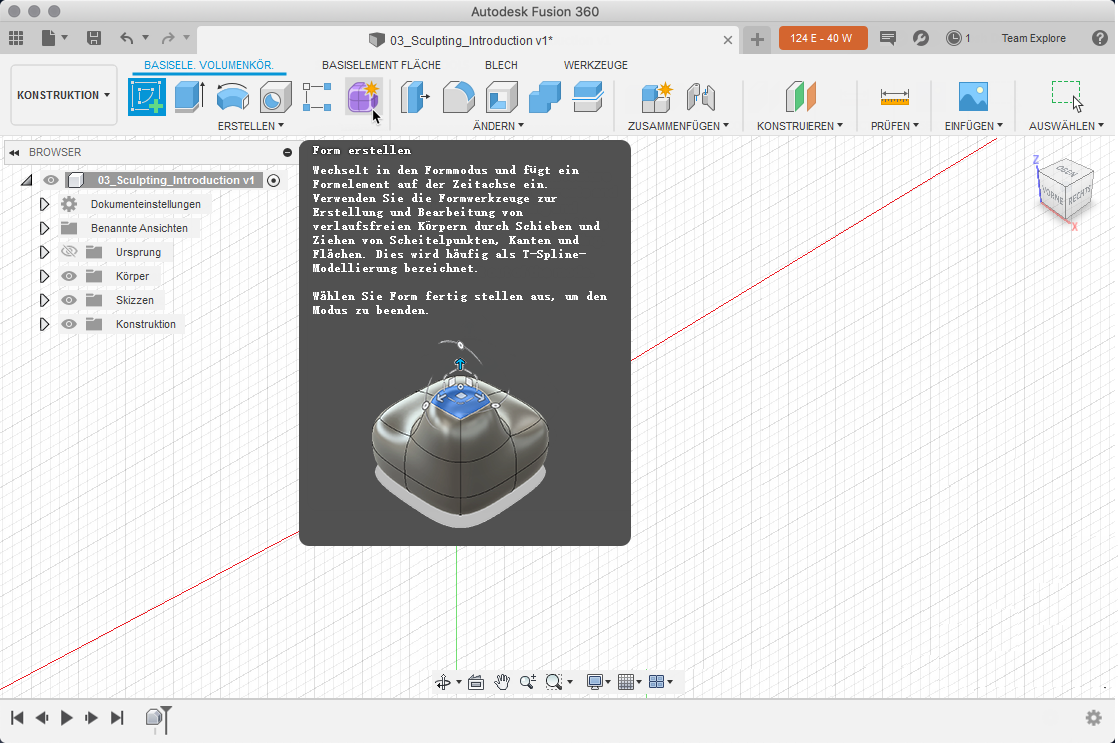Click the Insert image icon
Image resolution: width=1120 pixels, height=750 pixels.
click(974, 96)
